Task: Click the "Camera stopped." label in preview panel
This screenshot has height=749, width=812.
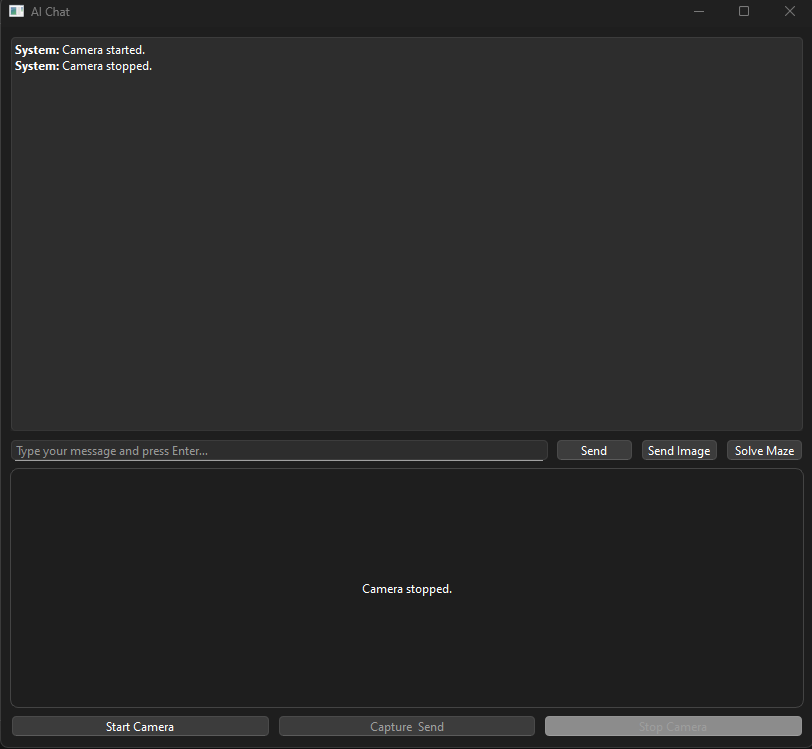Action: pyautogui.click(x=407, y=589)
